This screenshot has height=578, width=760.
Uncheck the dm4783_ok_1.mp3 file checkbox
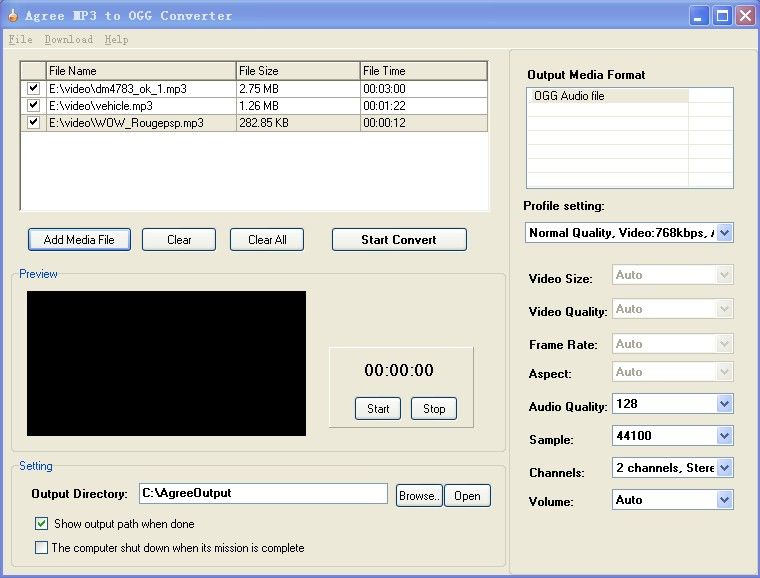[33, 88]
